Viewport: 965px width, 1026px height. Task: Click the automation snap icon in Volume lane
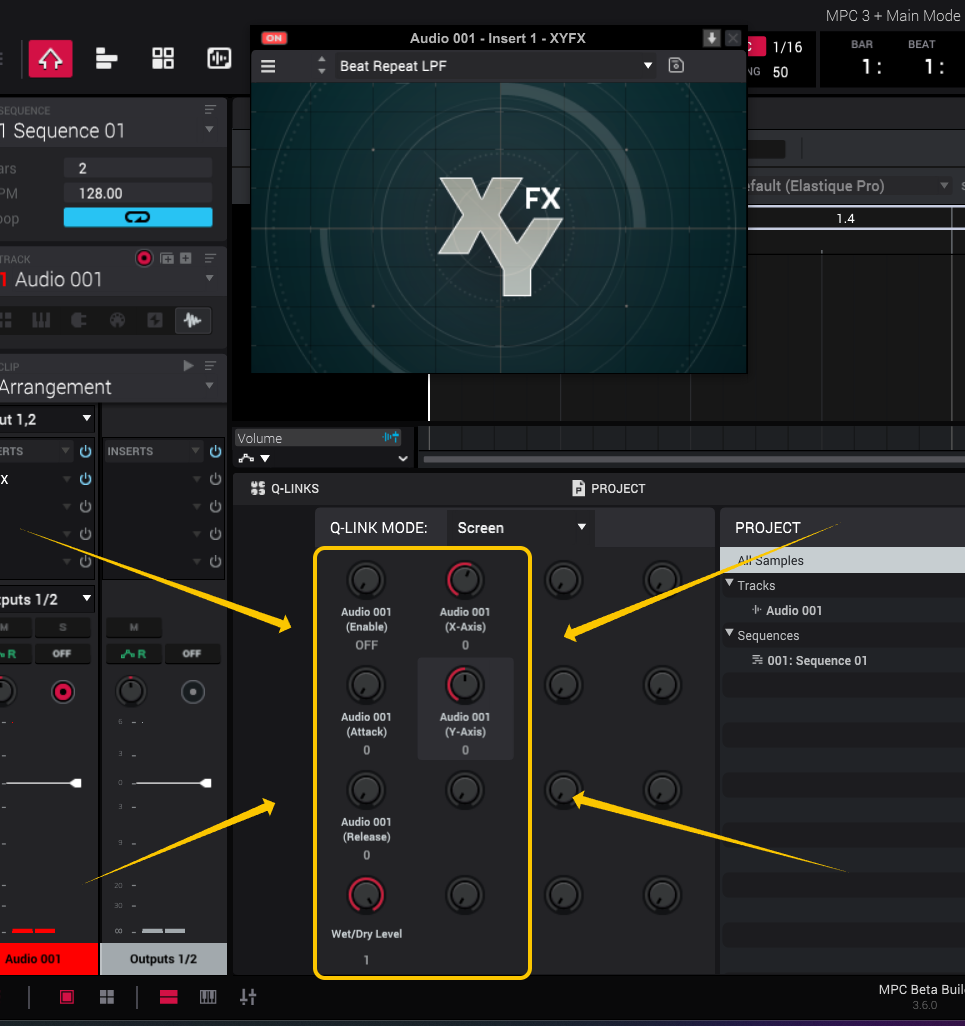point(391,437)
